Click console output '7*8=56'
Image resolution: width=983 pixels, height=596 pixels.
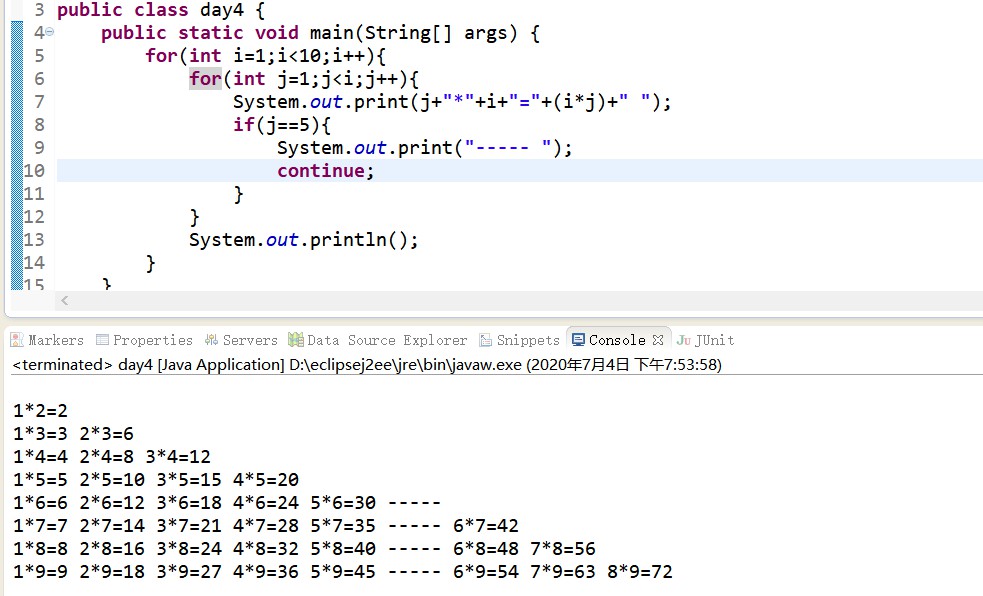click(562, 548)
